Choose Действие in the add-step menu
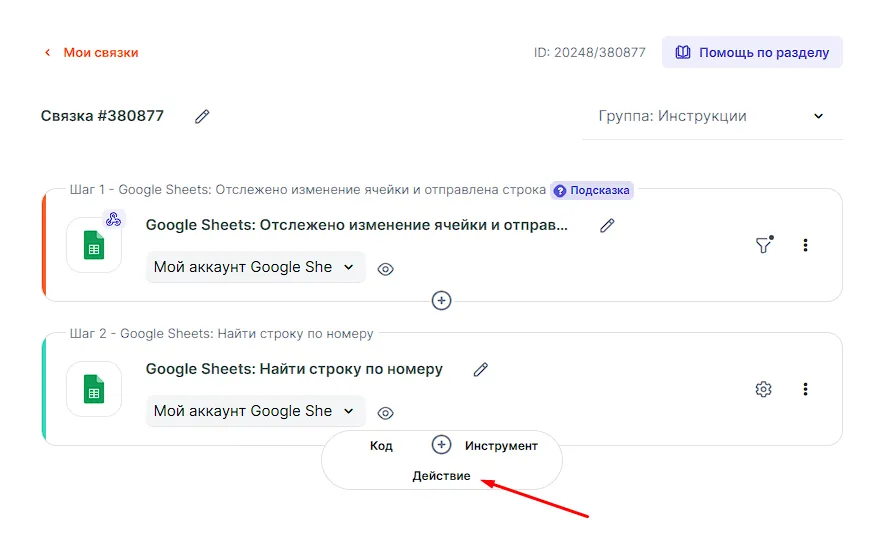Image resolution: width=876 pixels, height=555 pixels. [x=441, y=476]
